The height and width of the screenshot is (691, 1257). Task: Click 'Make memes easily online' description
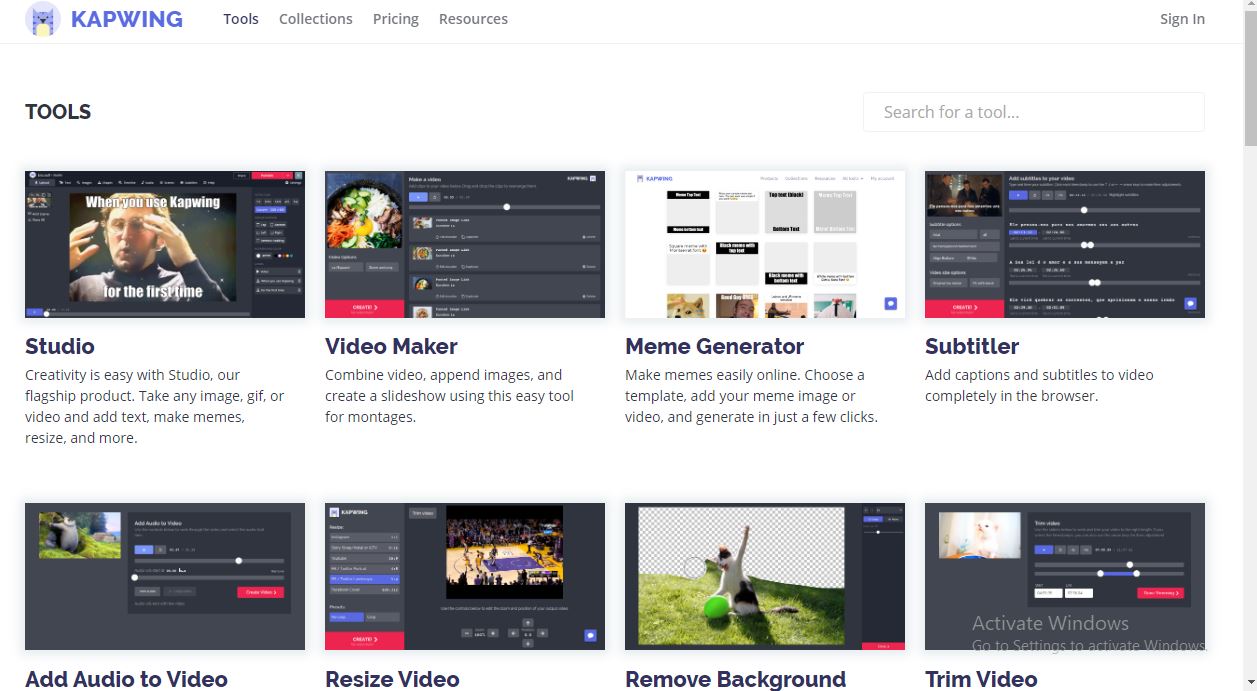tap(751, 396)
